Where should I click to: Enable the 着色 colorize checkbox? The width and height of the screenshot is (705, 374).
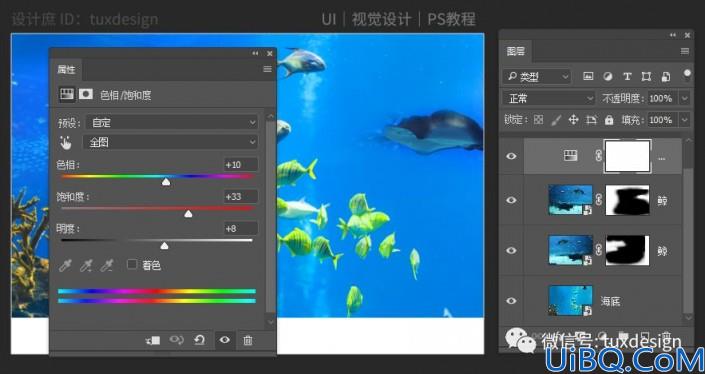click(132, 264)
